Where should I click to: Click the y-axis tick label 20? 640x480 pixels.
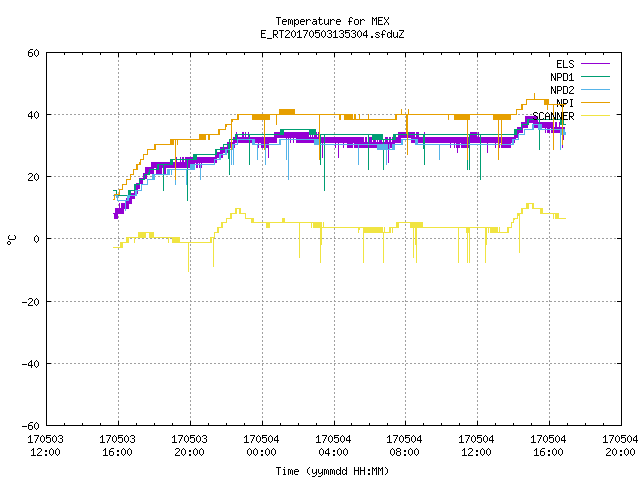(x=33, y=177)
